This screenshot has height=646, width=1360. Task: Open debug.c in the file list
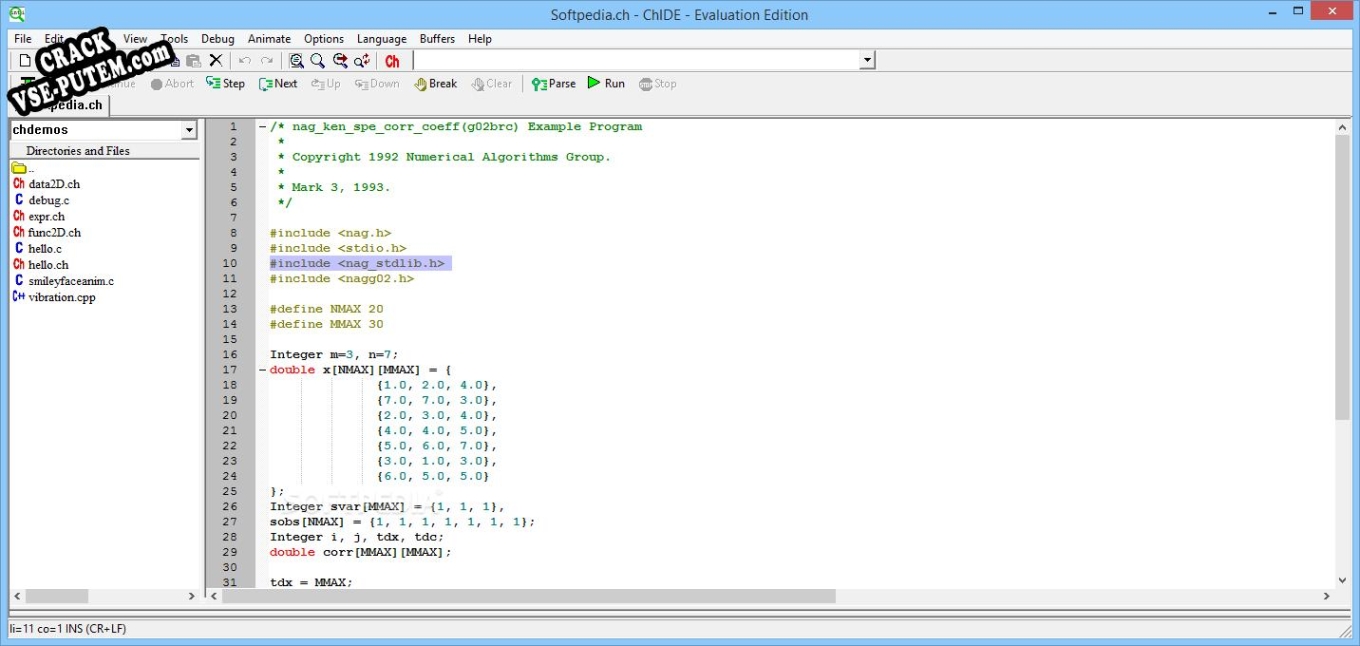[41, 200]
